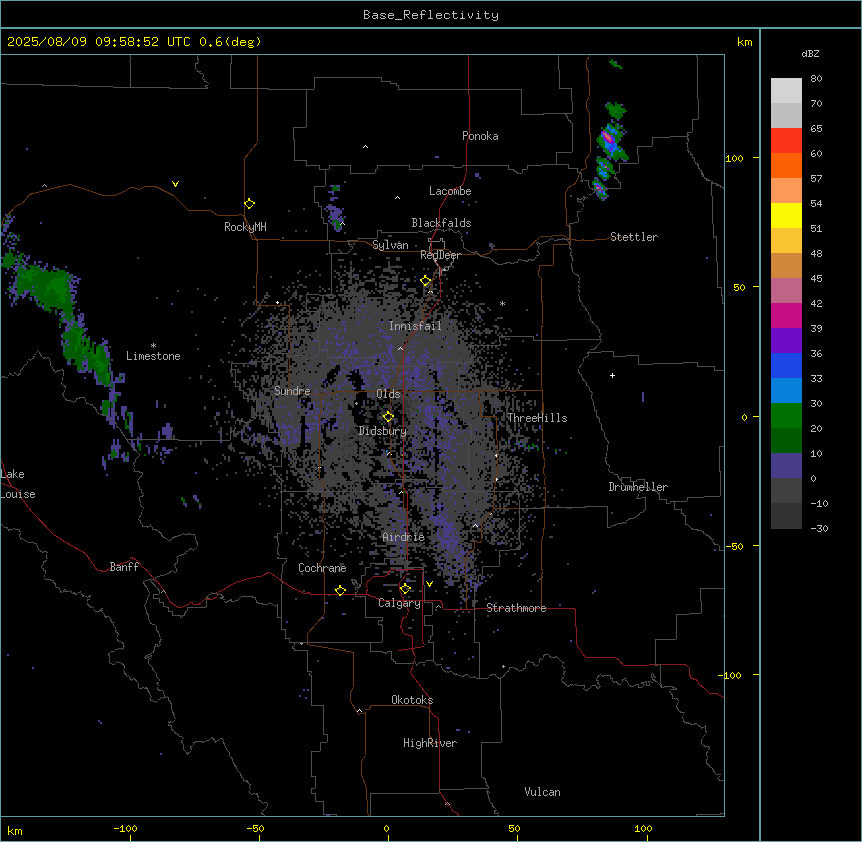
Task: Click the magenta 42 dBZ legend color
Action: (786, 315)
